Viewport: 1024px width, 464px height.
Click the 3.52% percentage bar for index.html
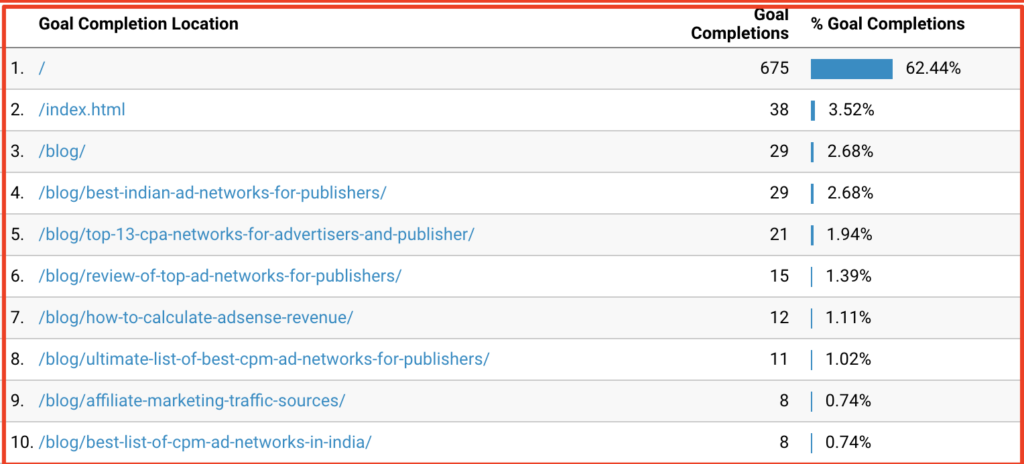(813, 110)
